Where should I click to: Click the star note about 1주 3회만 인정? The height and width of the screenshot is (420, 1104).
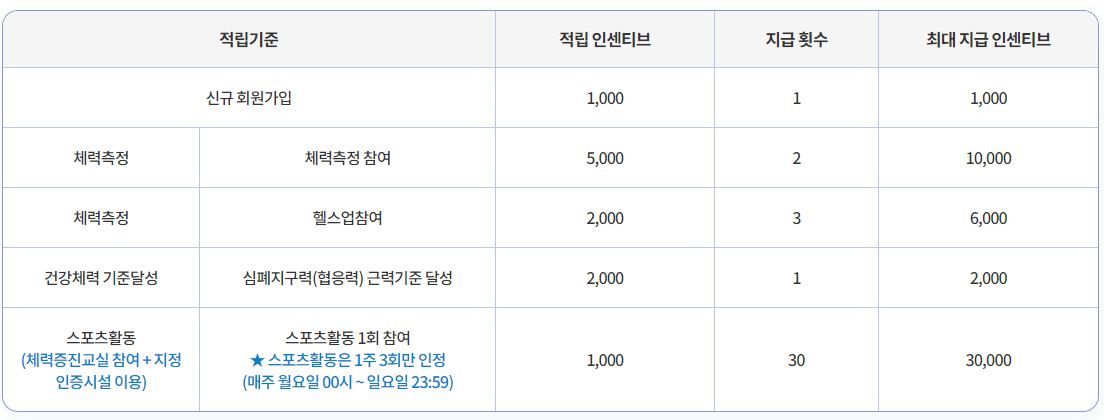(x=347, y=361)
